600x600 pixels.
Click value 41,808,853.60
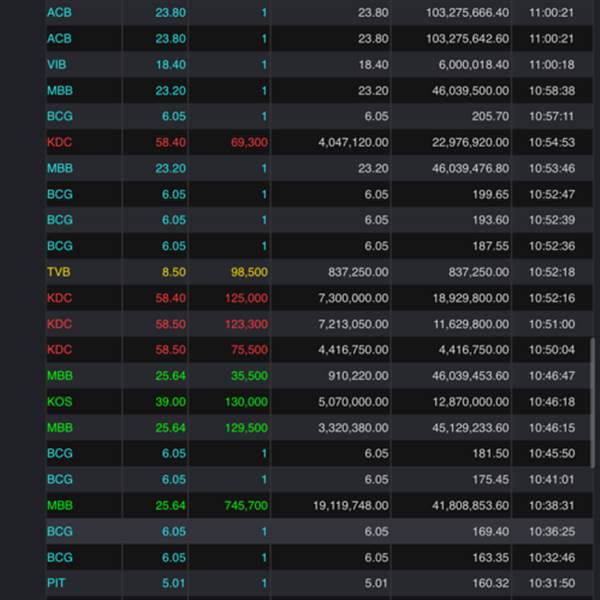tap(470, 505)
